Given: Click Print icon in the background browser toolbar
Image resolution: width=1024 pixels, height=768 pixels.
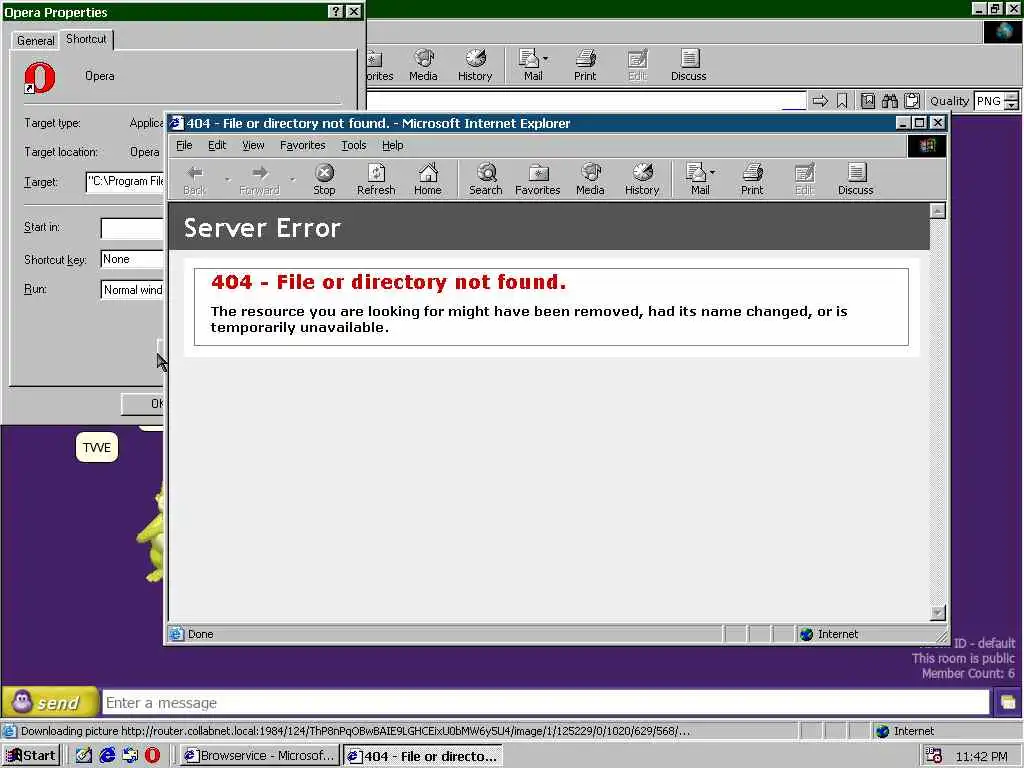Looking at the screenshot, I should coord(584,65).
